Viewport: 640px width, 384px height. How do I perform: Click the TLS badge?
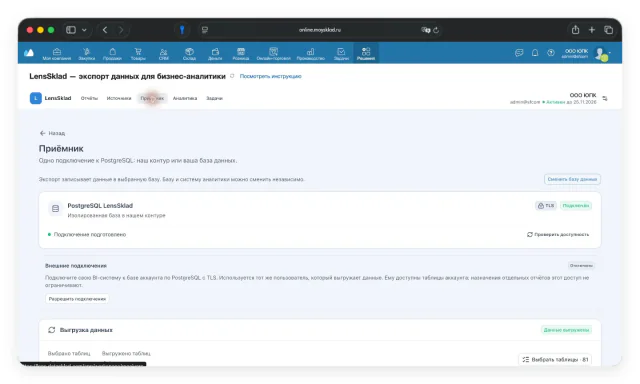(546, 206)
